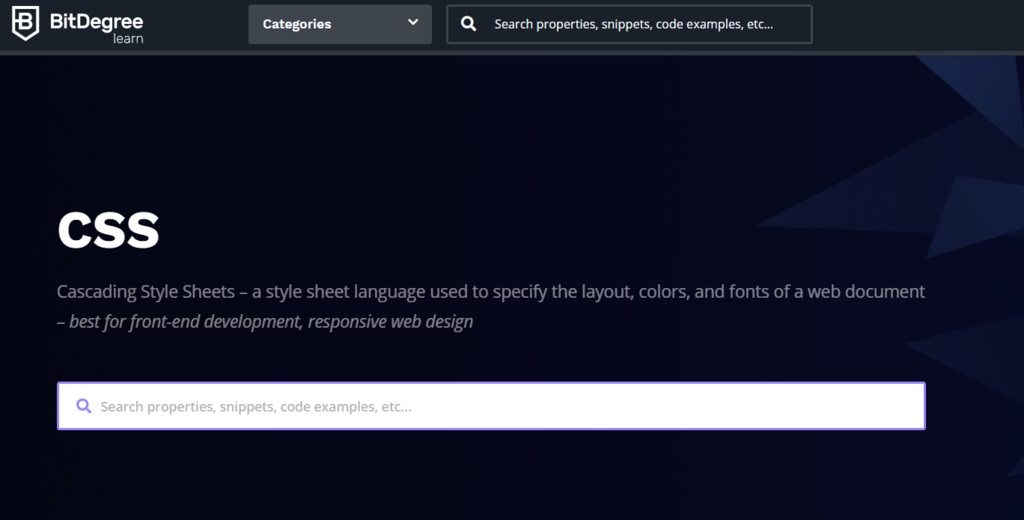
Task: Click the right end of the main search box
Action: click(x=900, y=406)
